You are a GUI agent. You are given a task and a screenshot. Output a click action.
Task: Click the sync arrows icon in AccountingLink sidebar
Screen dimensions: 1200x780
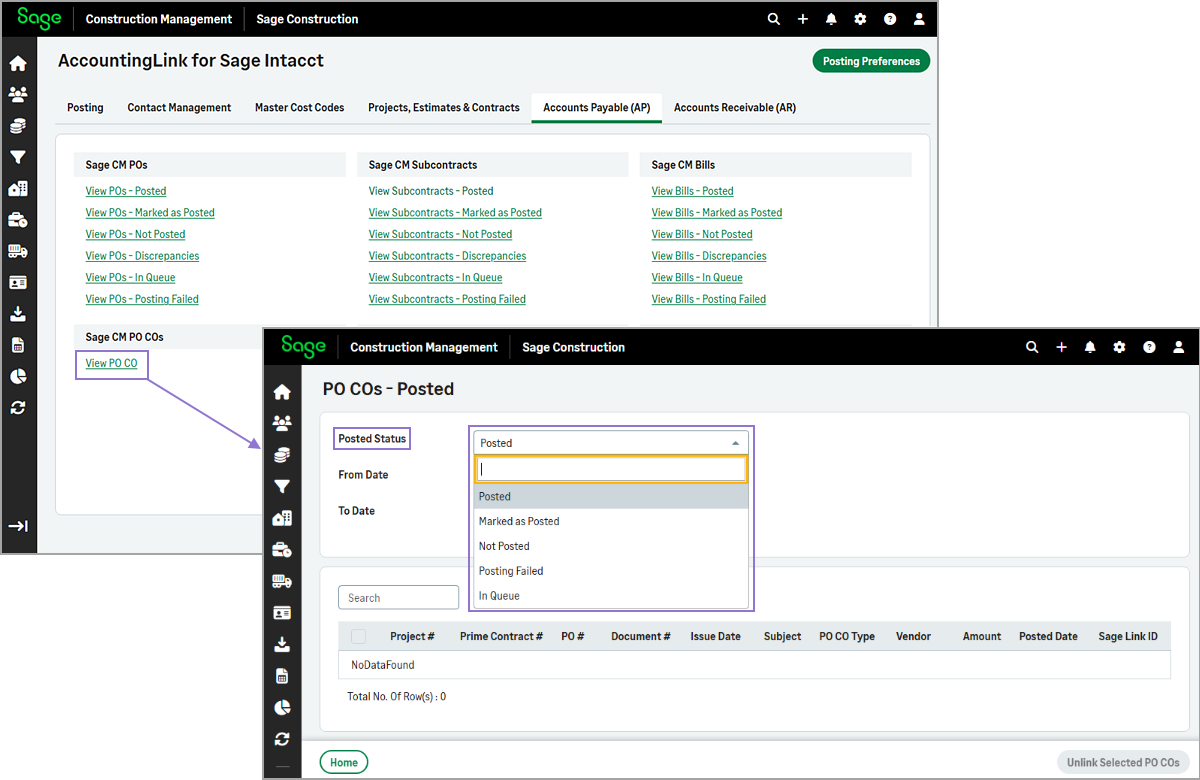[x=18, y=408]
